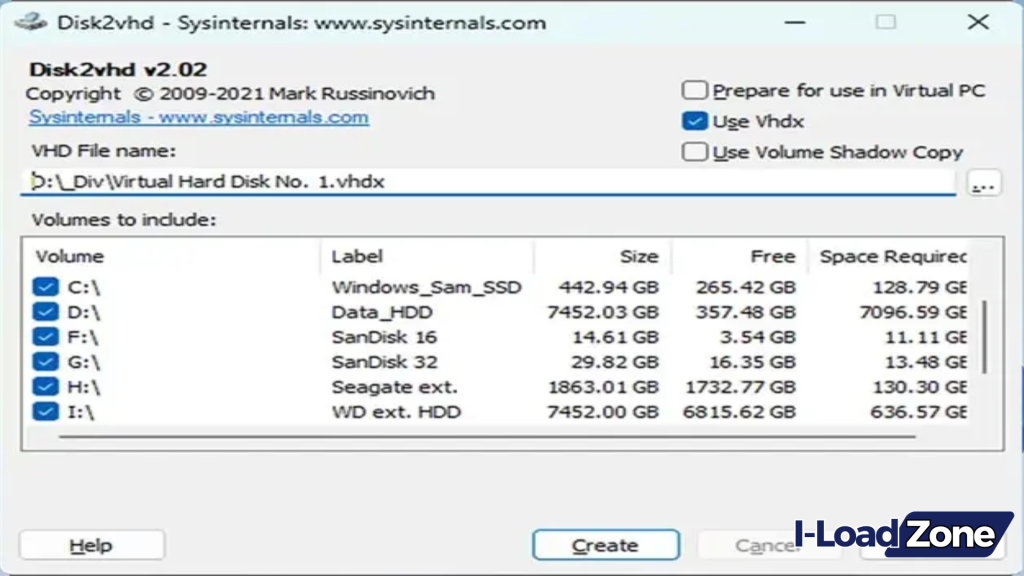Enable Prepare for use in Virtual PC
The height and width of the screenshot is (576, 1024).
pos(694,90)
